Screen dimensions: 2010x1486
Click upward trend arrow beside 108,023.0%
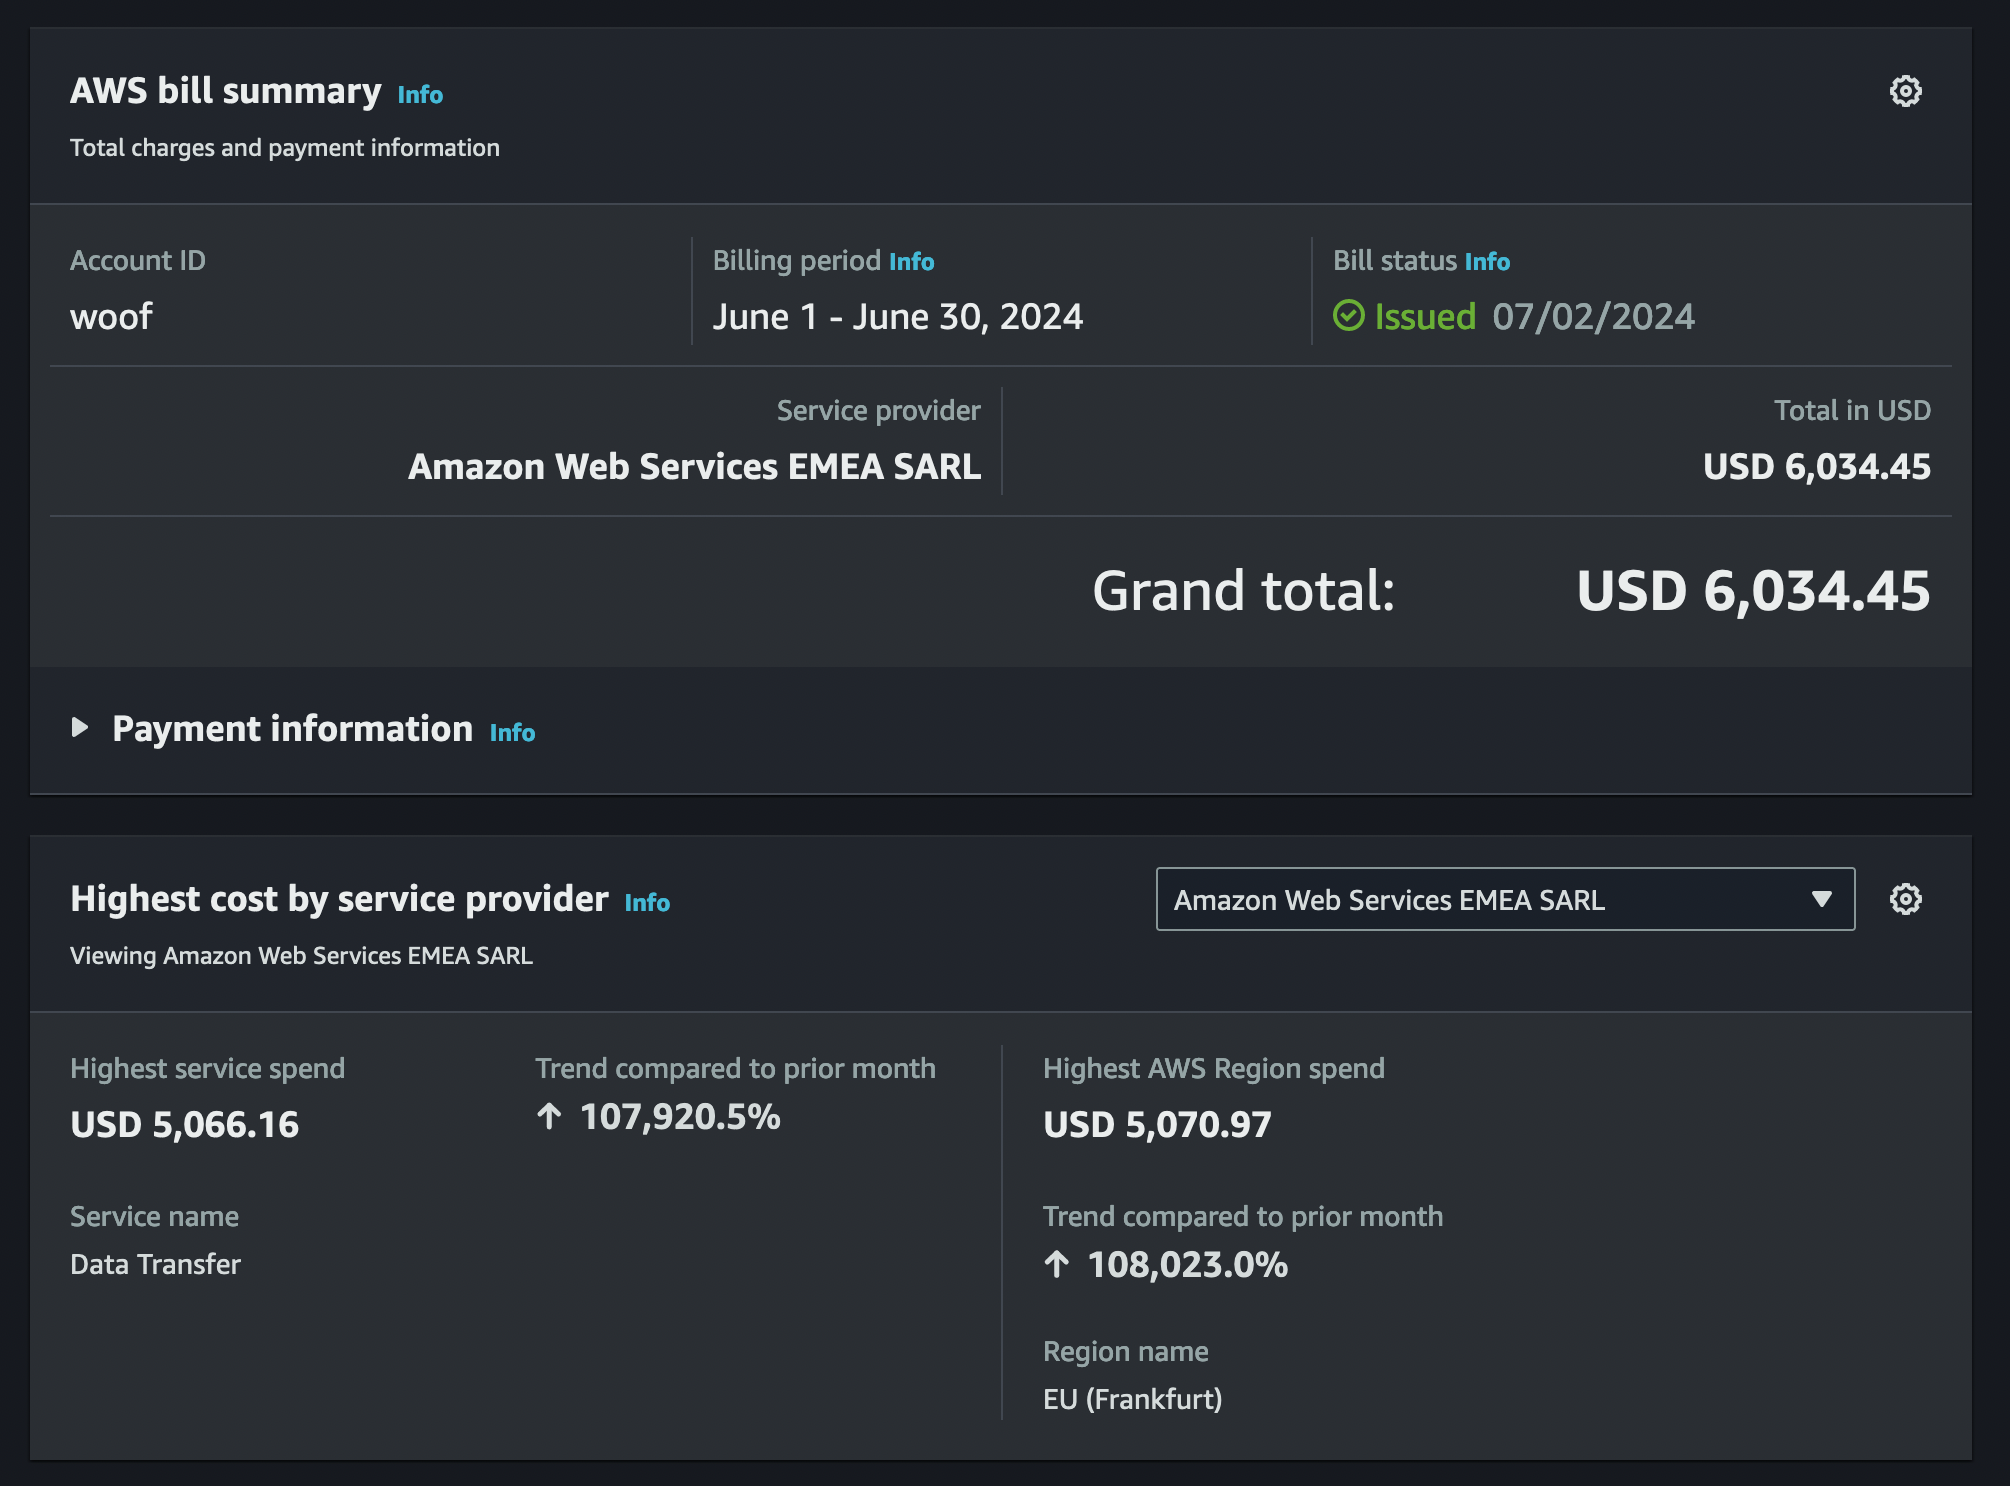[x=1057, y=1264]
